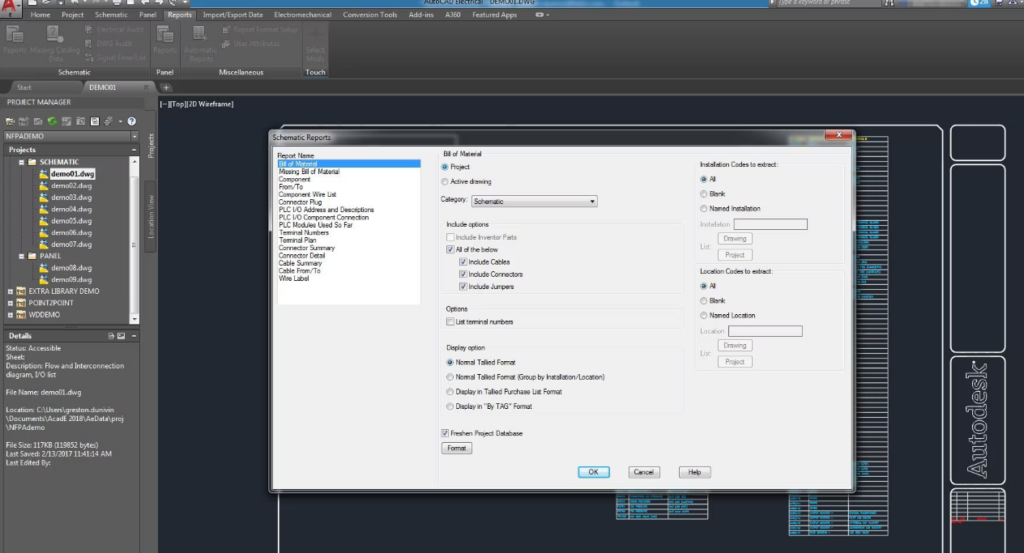Collapse the SCHEMATIC folder node
This screenshot has height=553, width=1024.
point(22,162)
